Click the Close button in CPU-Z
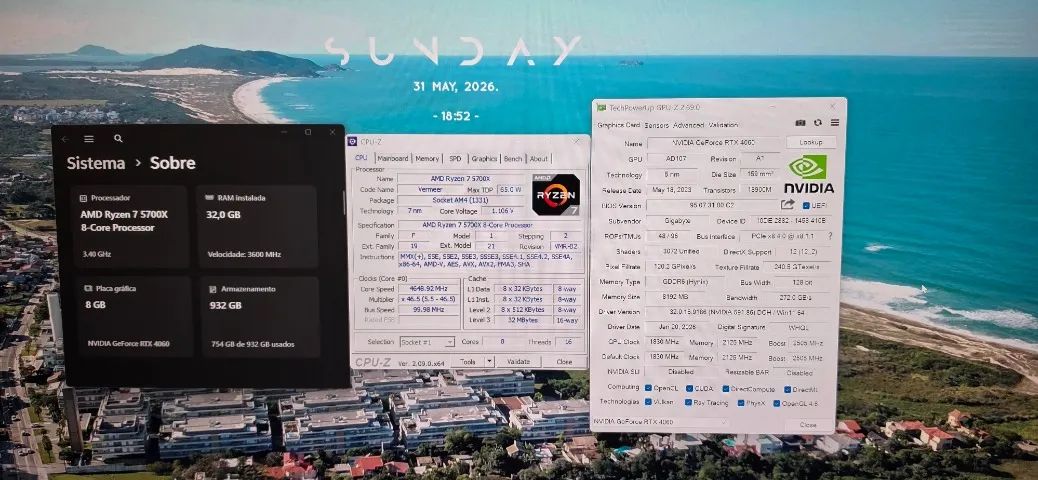 tap(564, 361)
